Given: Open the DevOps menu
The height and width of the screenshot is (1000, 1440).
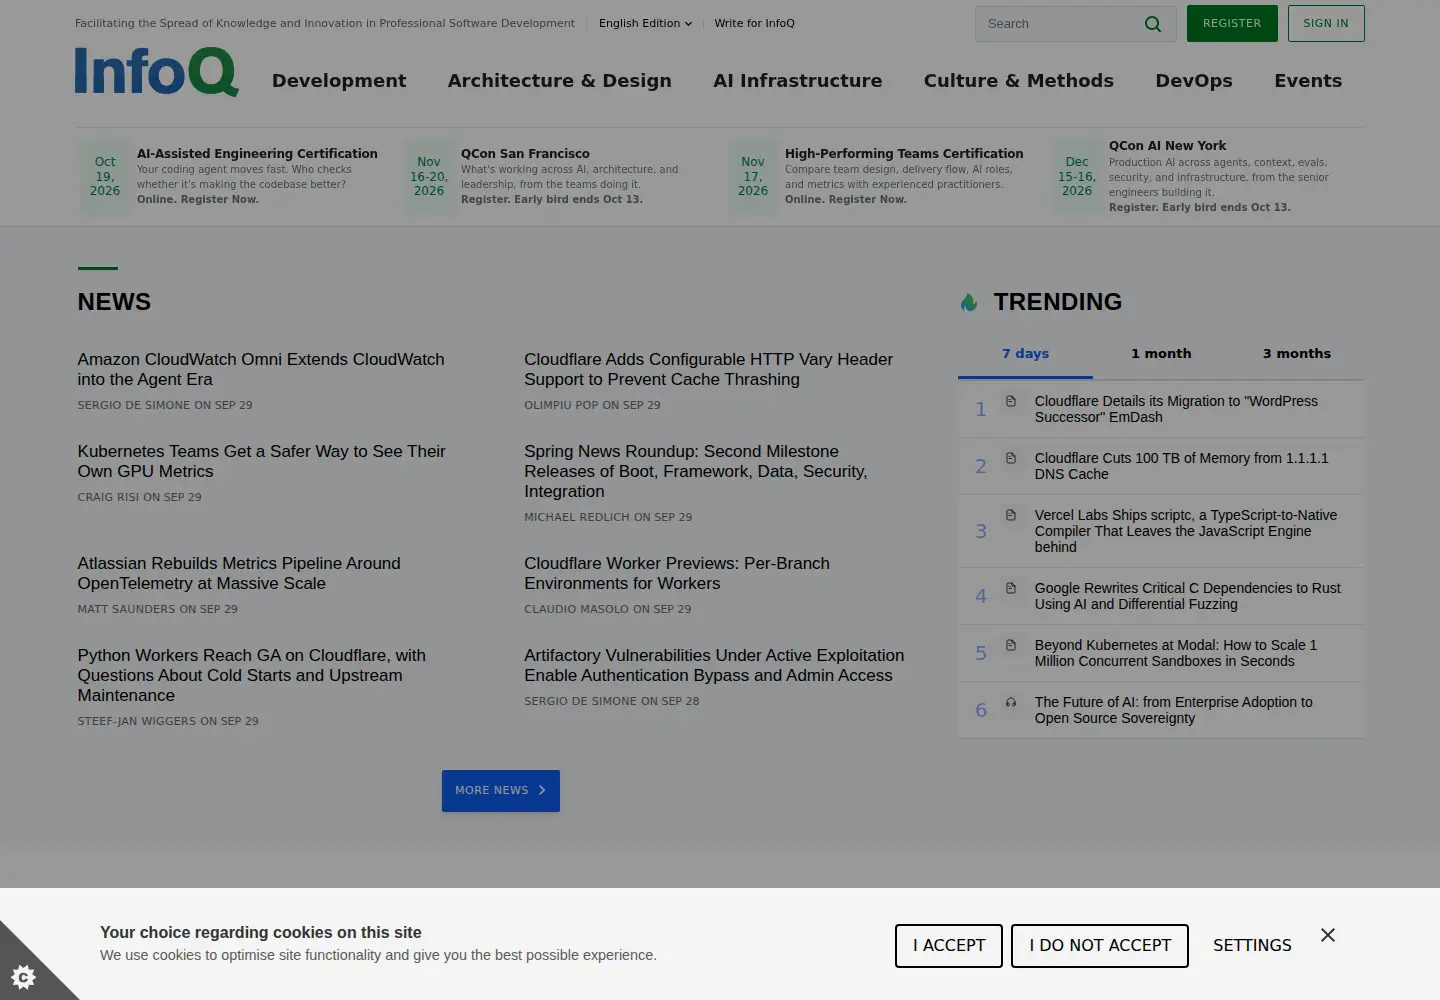Looking at the screenshot, I should 1194,81.
